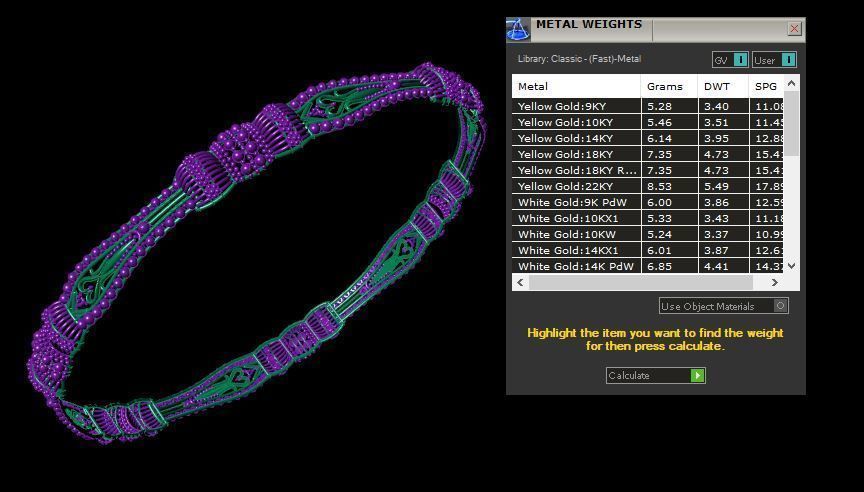The height and width of the screenshot is (492, 864).
Task: Click the Calculate button
Action: 655,375
